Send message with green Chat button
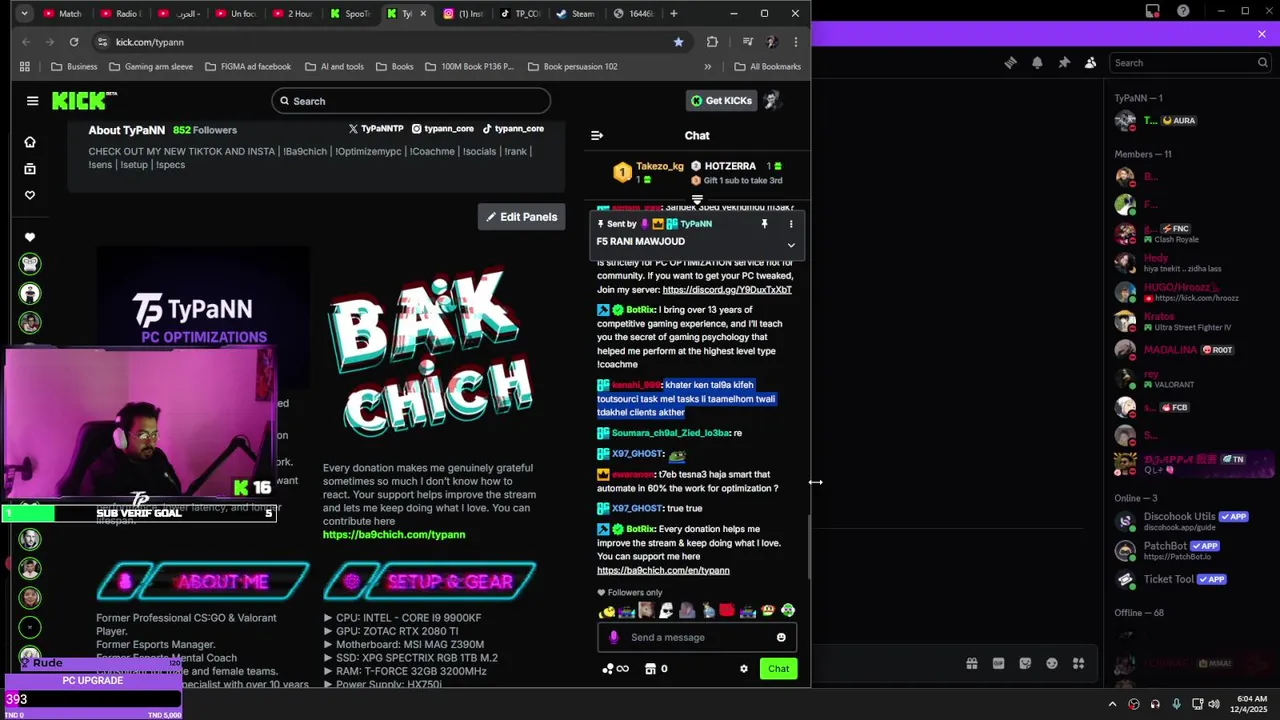This screenshot has height=720, width=1280. (778, 669)
